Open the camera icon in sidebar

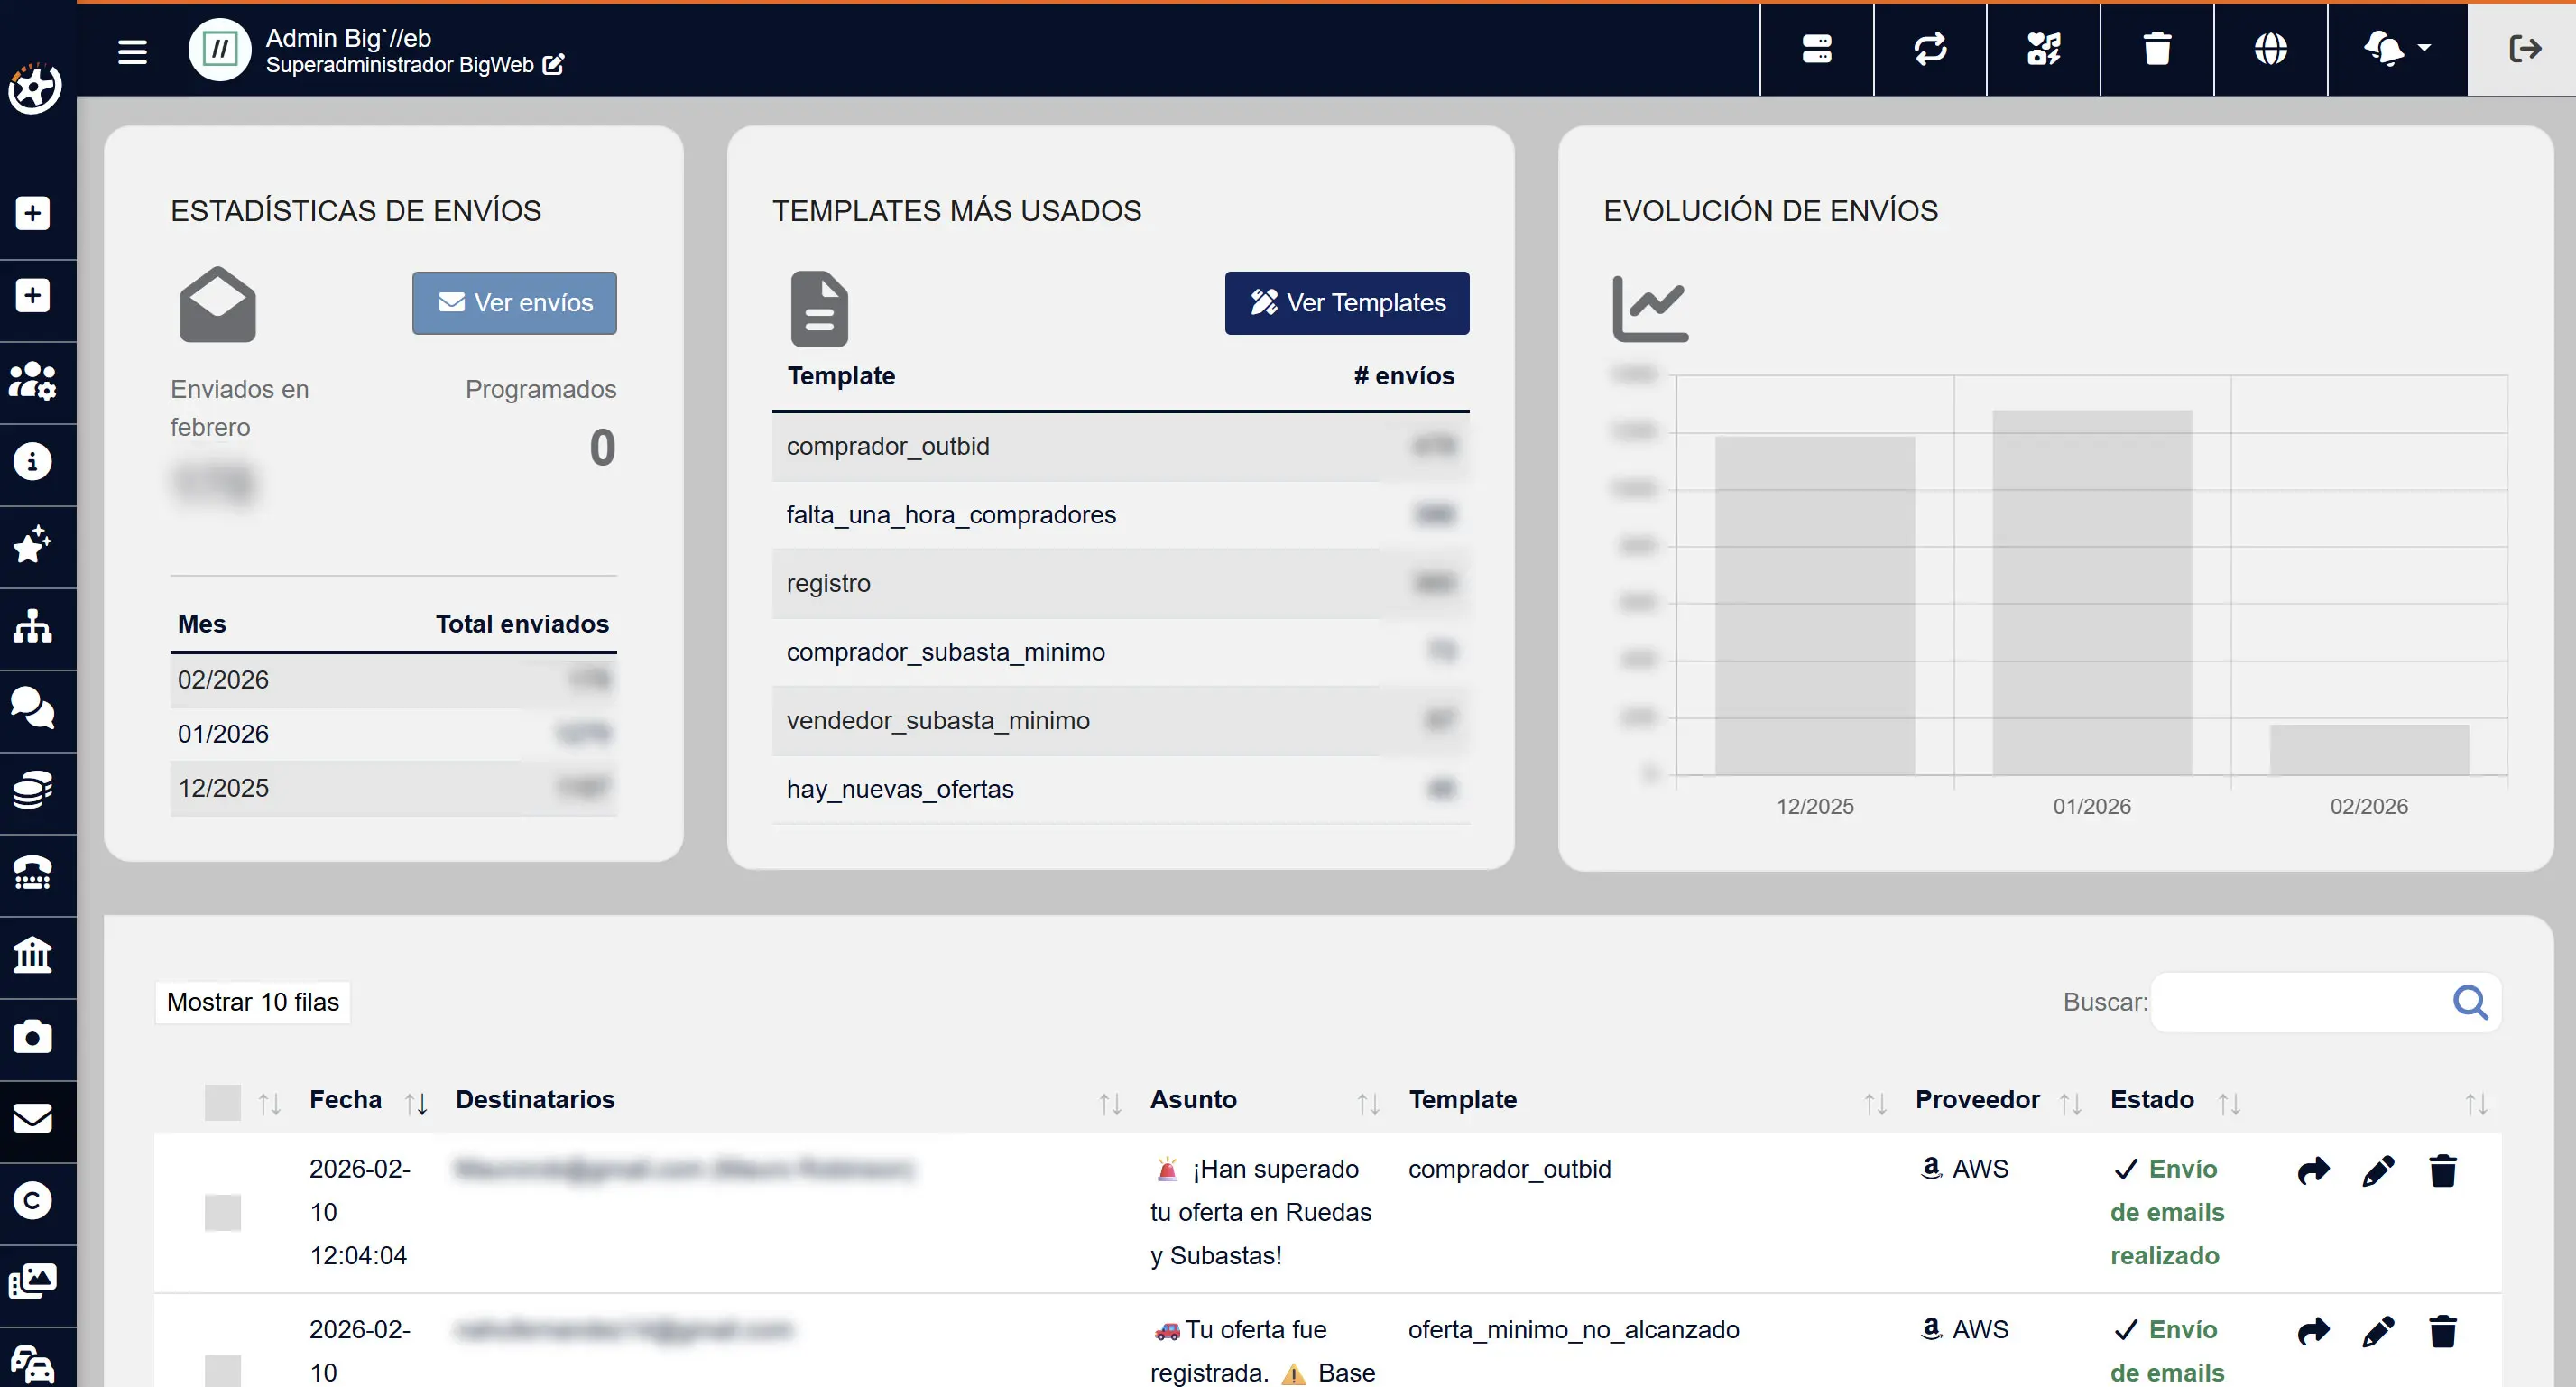point(33,1036)
